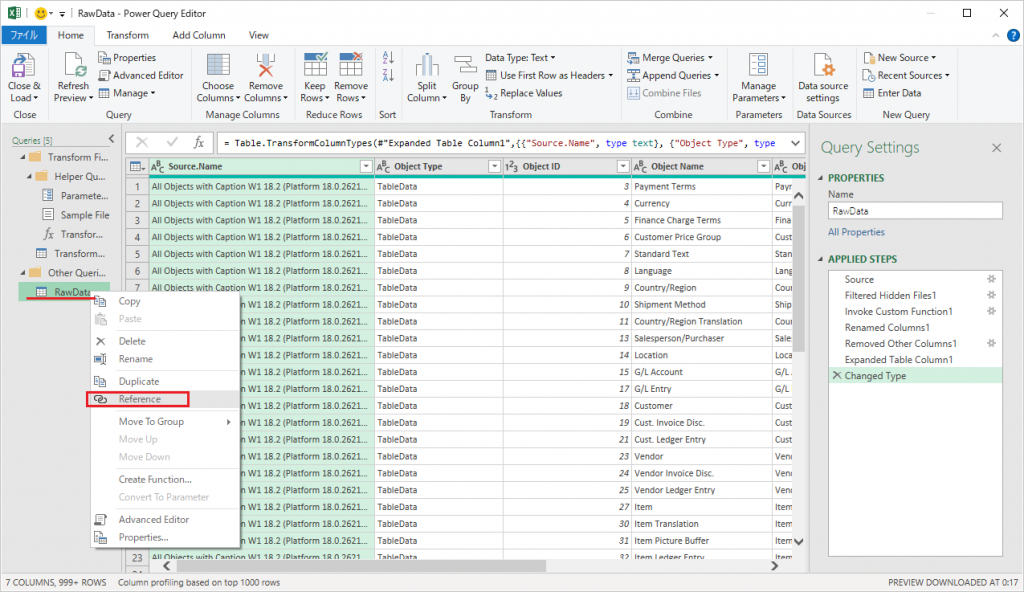Open the Recent Sources dropdown

[906, 75]
